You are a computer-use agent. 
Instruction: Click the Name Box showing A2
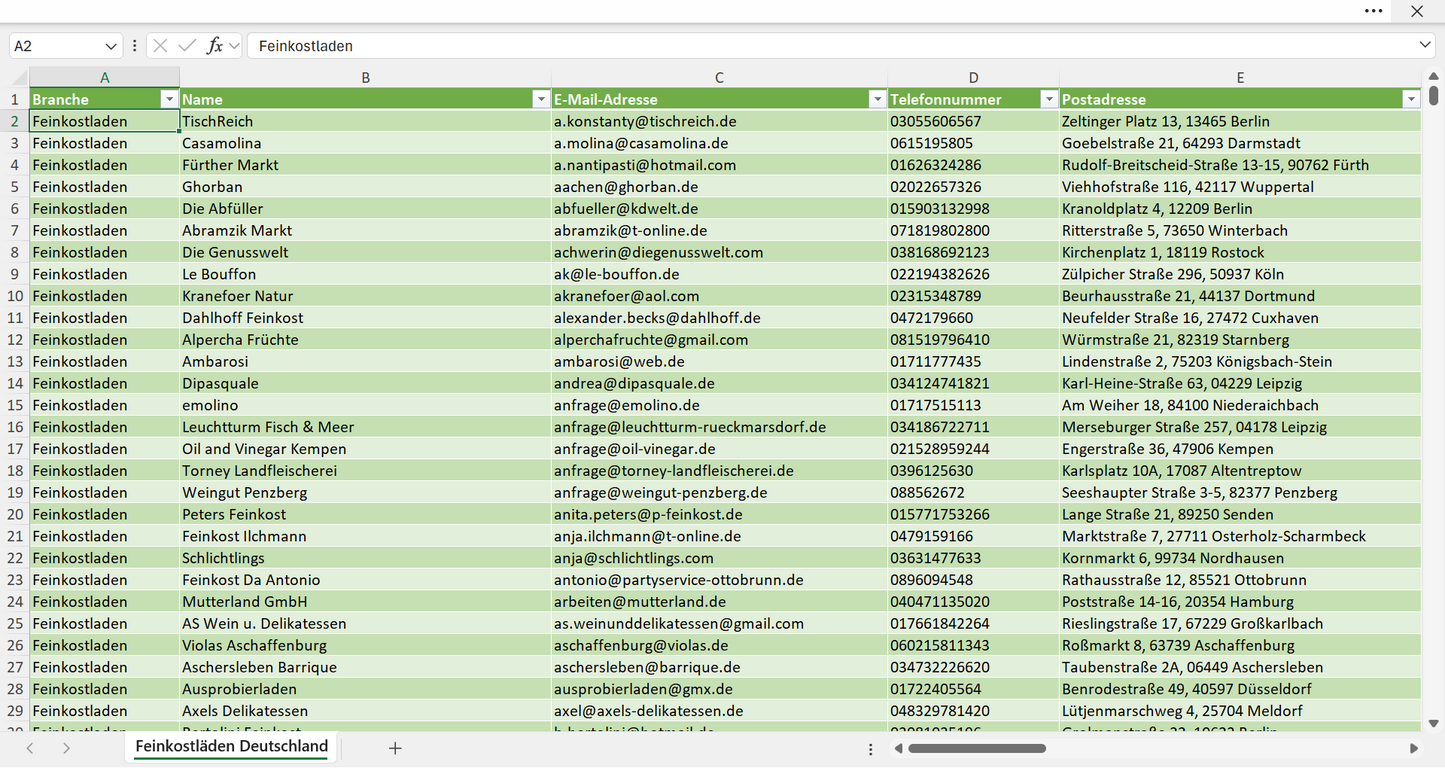tap(56, 46)
